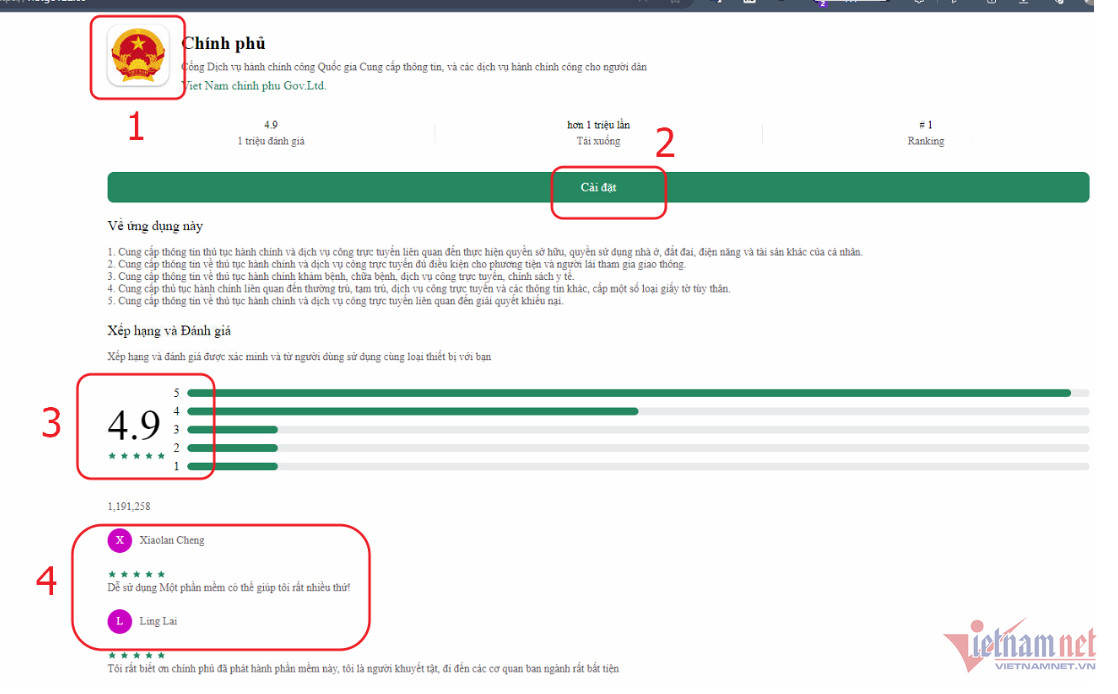Click the national emblem app icon
This screenshot has width=1118, height=694.
click(138, 57)
